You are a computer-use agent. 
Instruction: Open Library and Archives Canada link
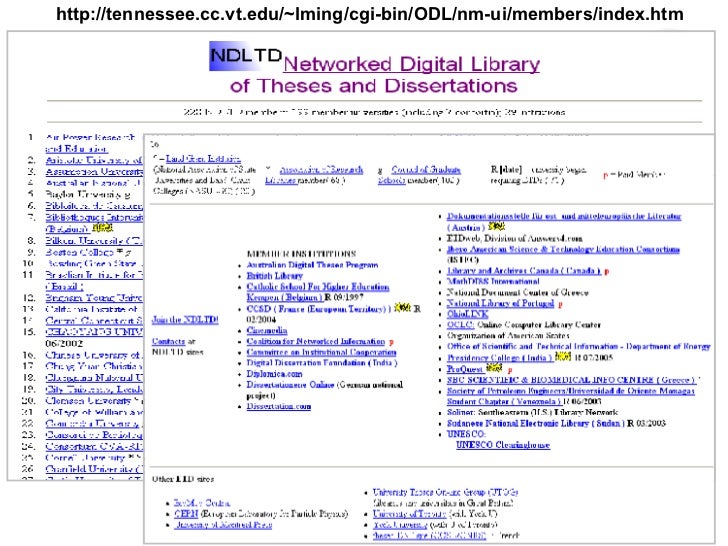(524, 271)
